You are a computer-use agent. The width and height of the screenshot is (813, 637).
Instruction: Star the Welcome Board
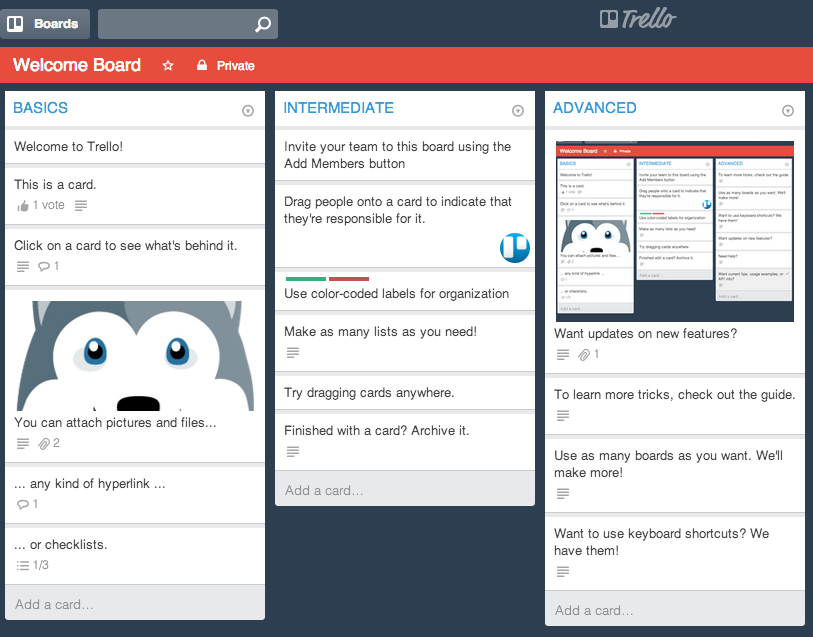tap(167, 65)
